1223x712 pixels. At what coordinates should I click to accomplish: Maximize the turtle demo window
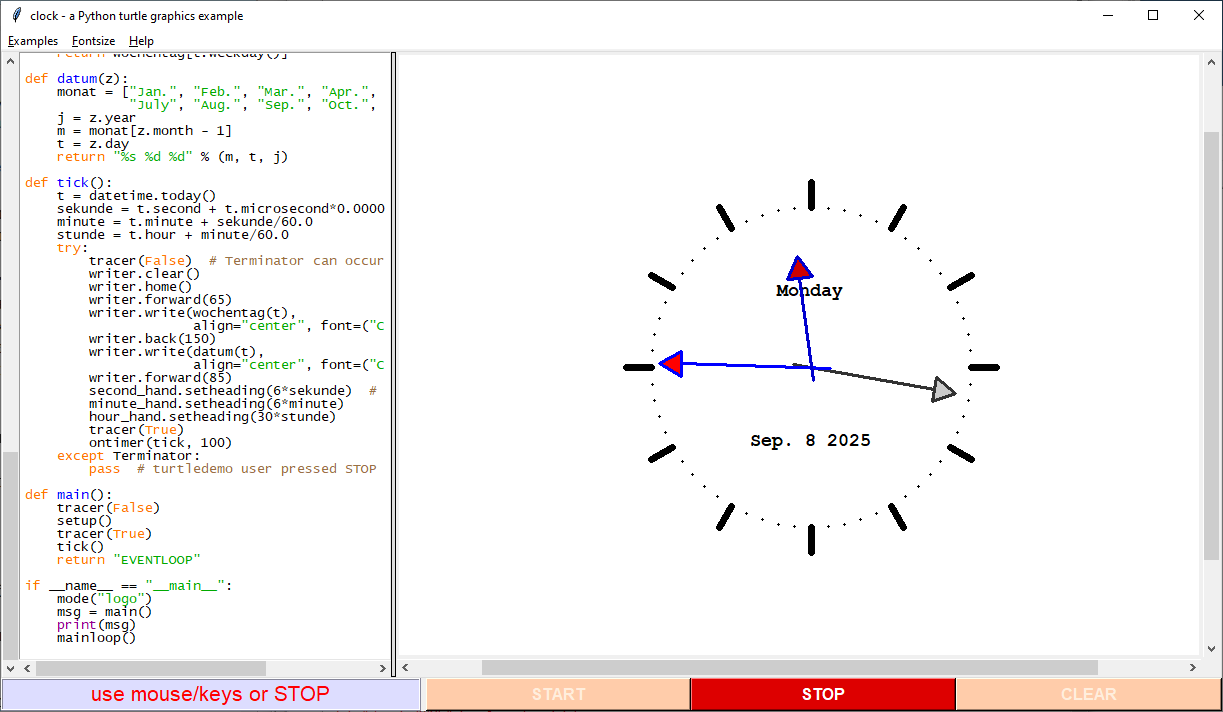click(x=1153, y=16)
